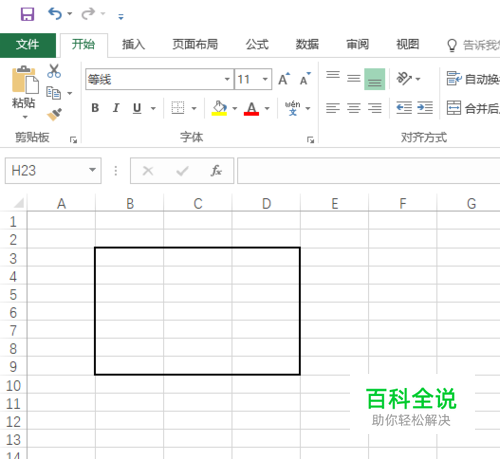Click the Redo arrow icon
Screen dimensions: 500x459
point(88,14)
